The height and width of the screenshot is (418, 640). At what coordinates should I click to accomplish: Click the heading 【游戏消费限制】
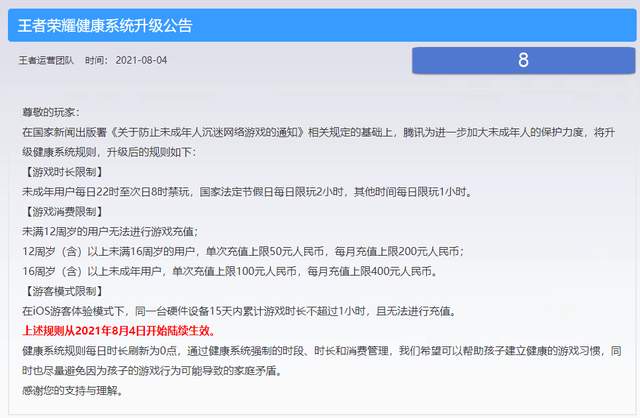click(x=63, y=211)
